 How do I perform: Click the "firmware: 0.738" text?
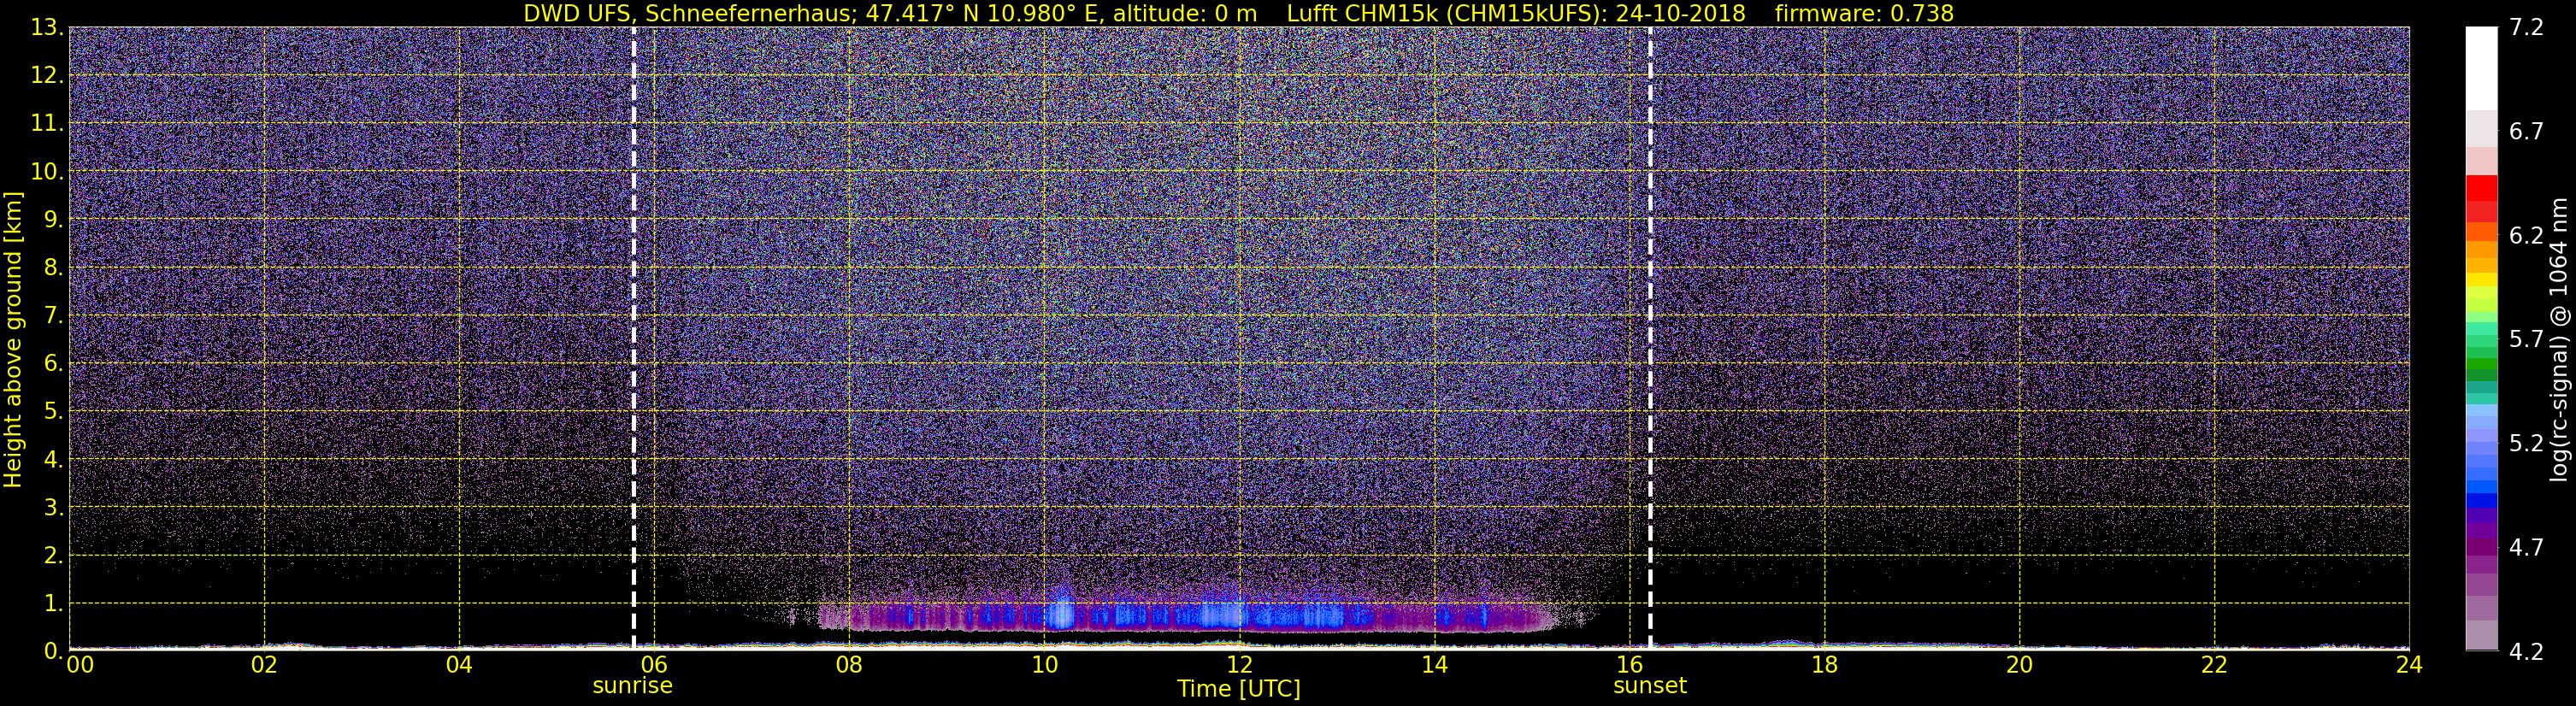[x=1864, y=13]
